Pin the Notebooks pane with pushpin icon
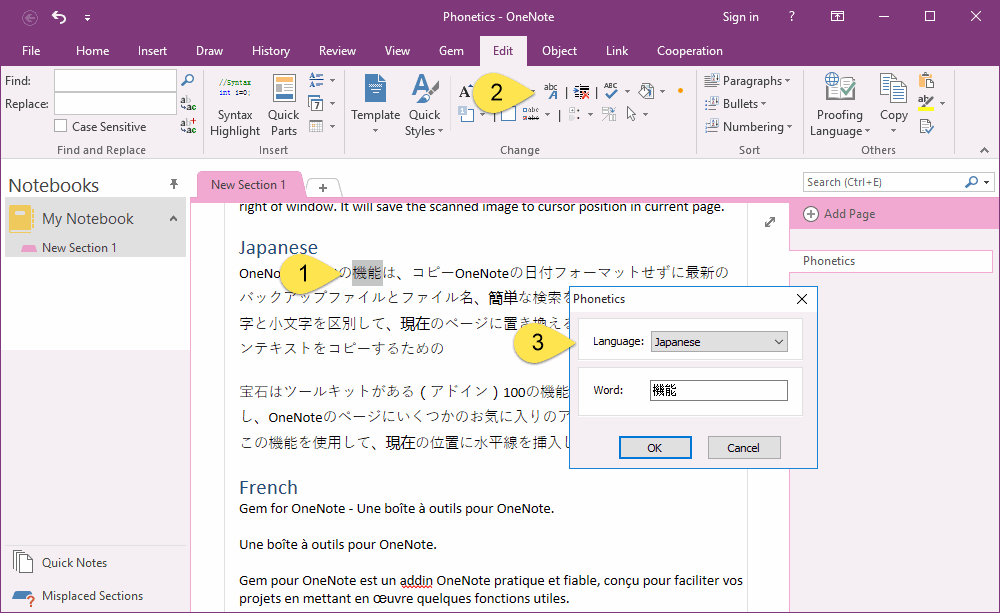This screenshot has height=613, width=1000. pyautogui.click(x=173, y=184)
